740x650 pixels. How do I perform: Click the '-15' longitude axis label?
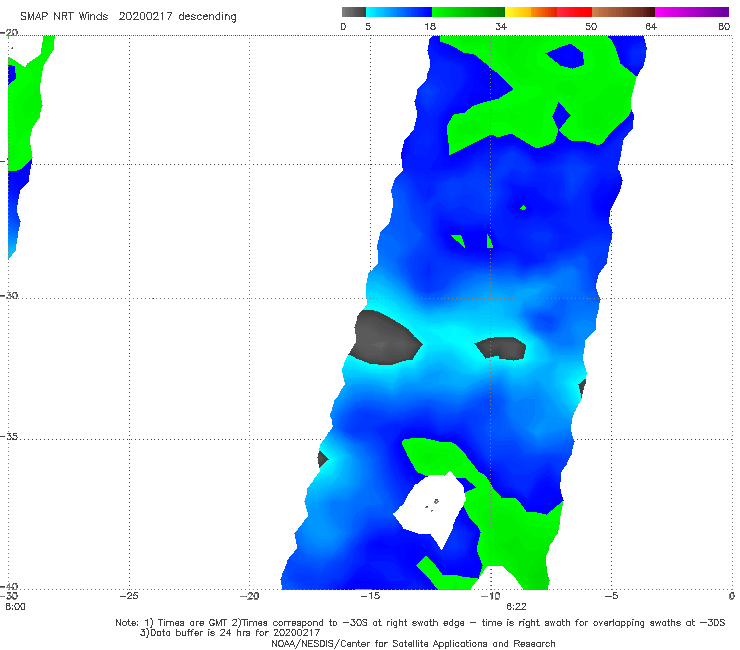pyautogui.click(x=370, y=596)
